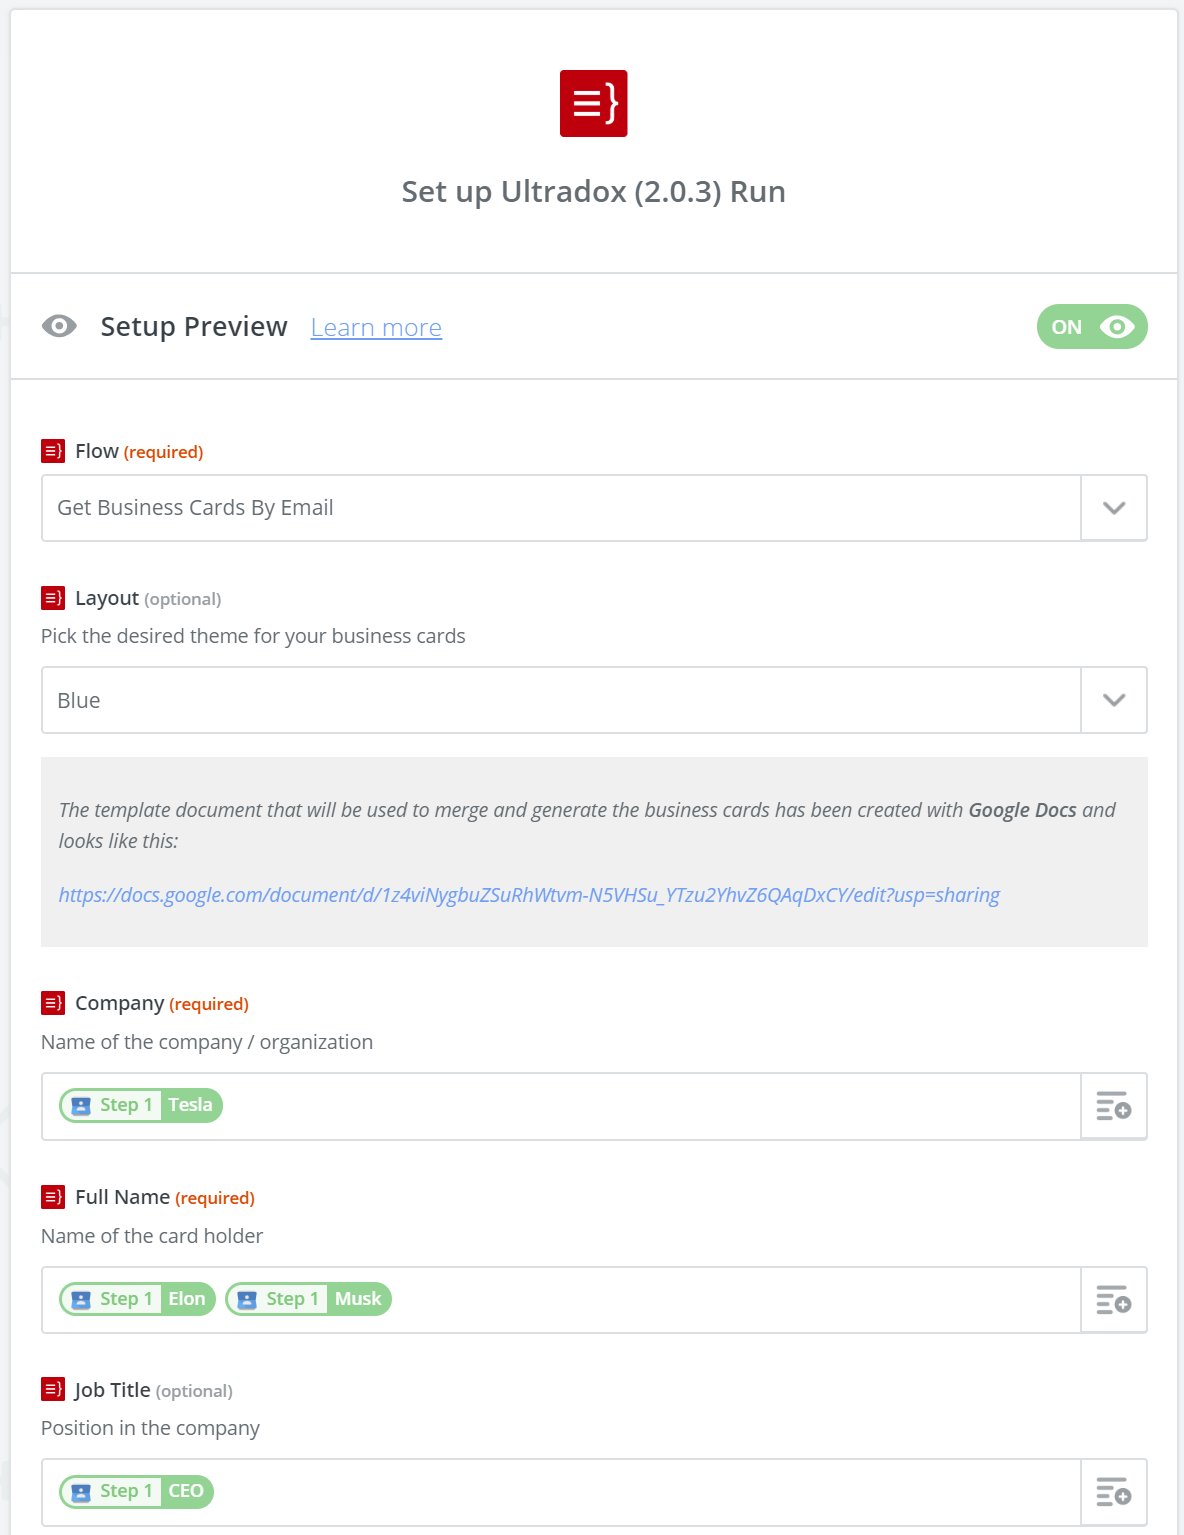
Task: Click the Ultradox icon beside Flow label
Action: [x=53, y=451]
